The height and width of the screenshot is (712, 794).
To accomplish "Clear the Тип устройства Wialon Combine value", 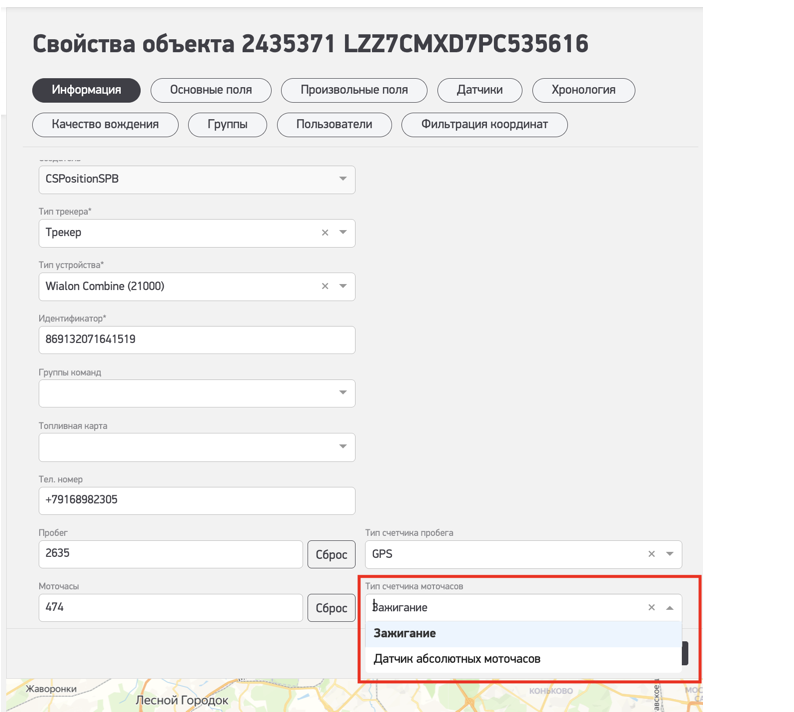I will tap(325, 286).
